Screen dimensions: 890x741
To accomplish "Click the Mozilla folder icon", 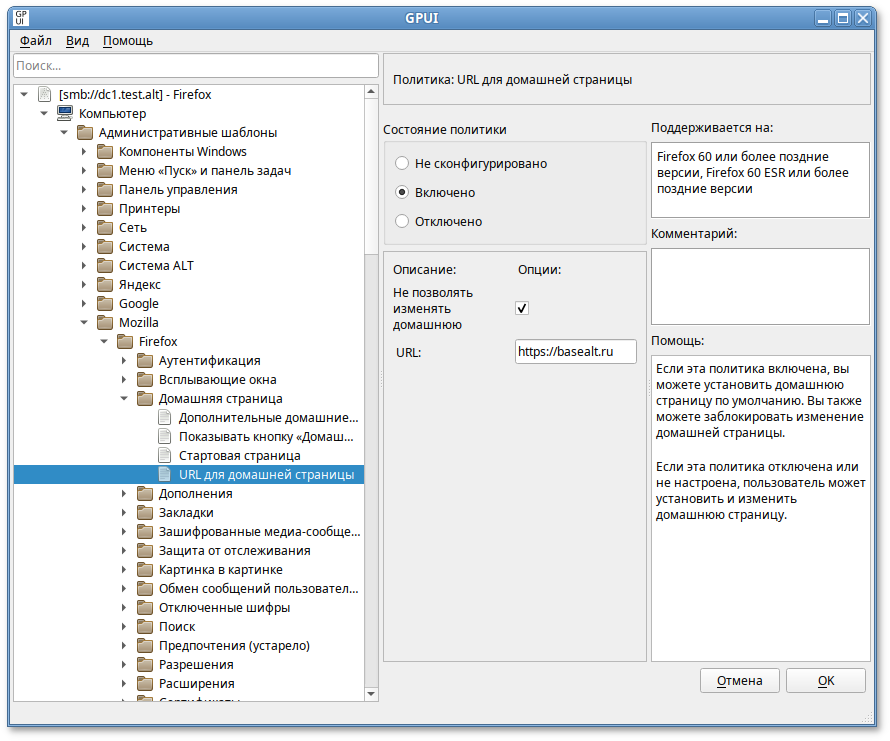I will point(104,323).
